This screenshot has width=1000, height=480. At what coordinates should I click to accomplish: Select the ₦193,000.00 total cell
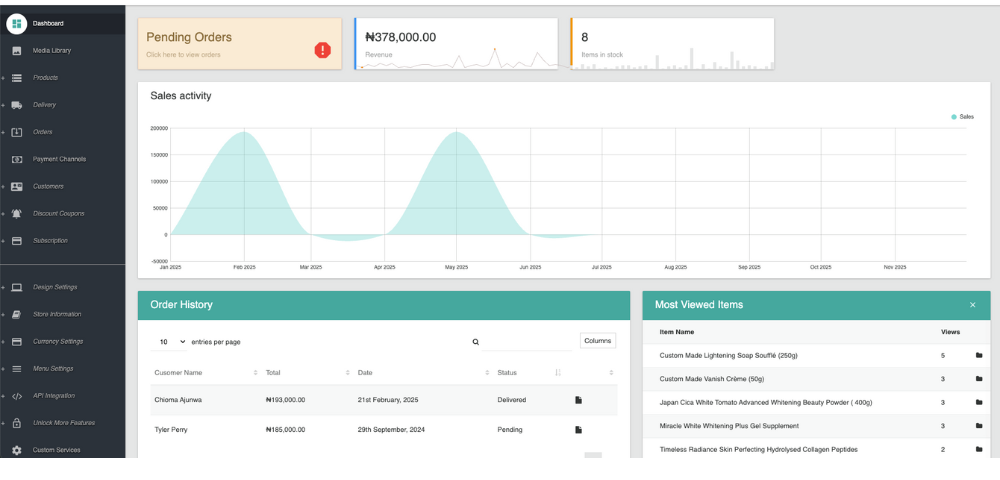285,400
